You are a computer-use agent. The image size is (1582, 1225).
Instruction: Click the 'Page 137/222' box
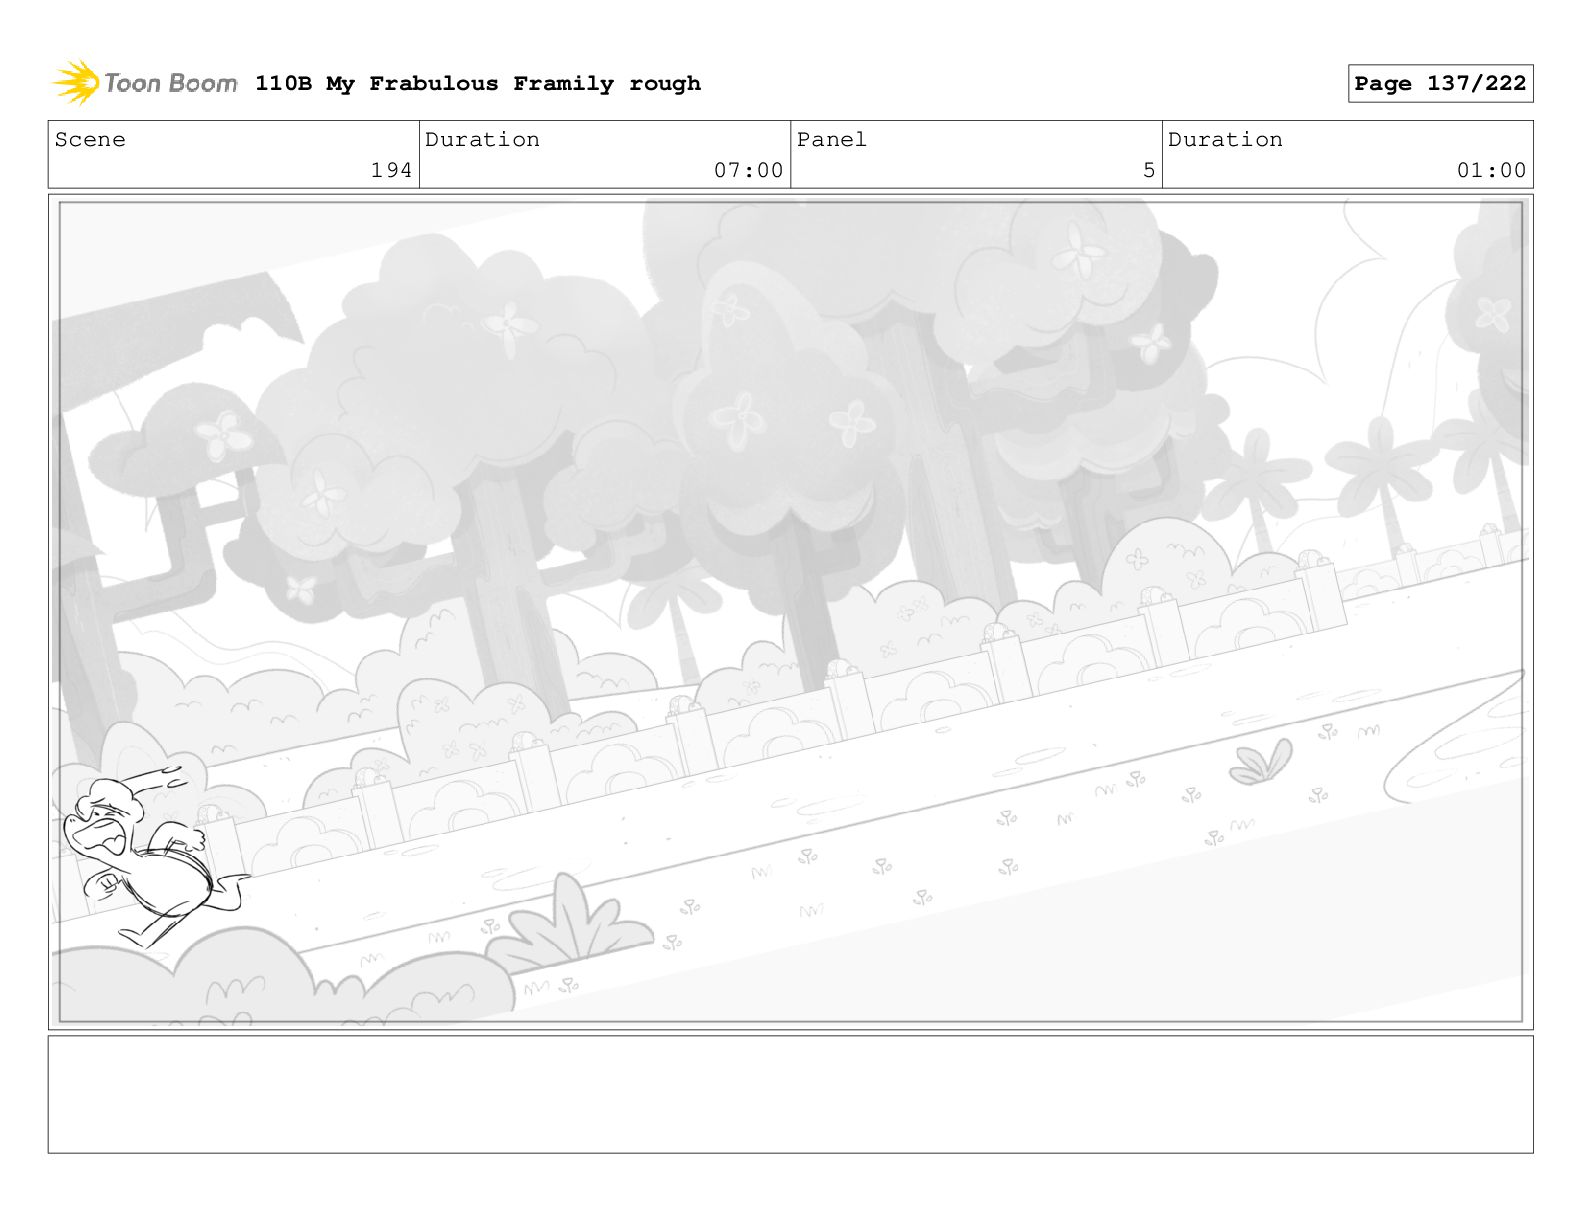click(1440, 84)
